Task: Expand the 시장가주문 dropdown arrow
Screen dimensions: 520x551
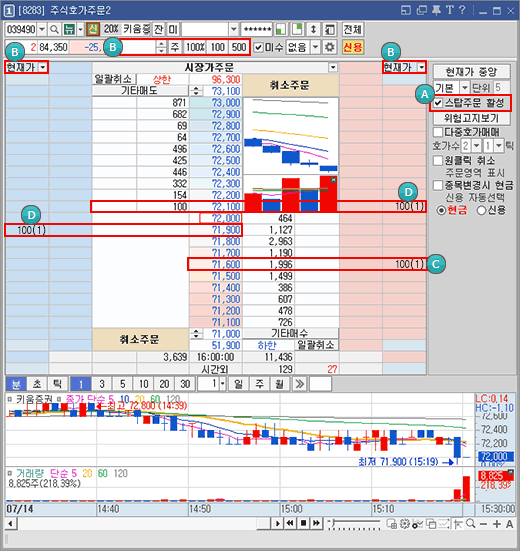Action: coord(332,67)
